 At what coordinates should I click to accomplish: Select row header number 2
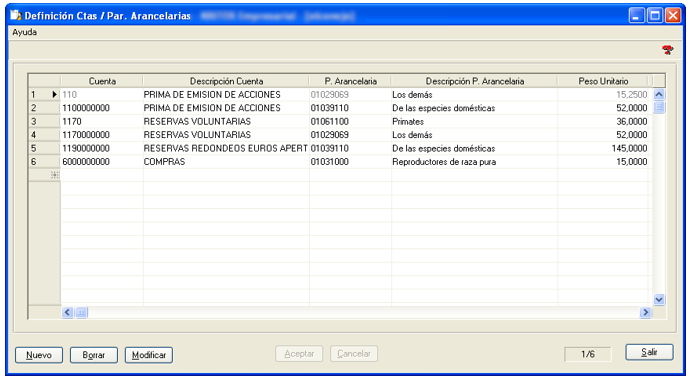(x=44, y=108)
